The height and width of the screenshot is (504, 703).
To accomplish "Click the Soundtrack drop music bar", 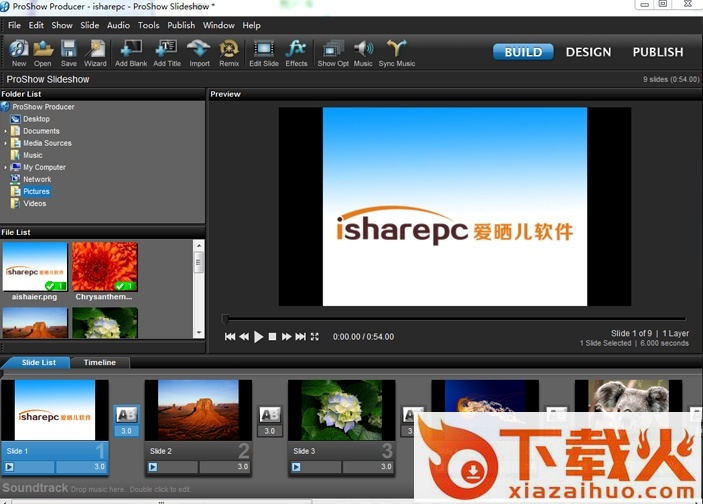I will coord(206,488).
